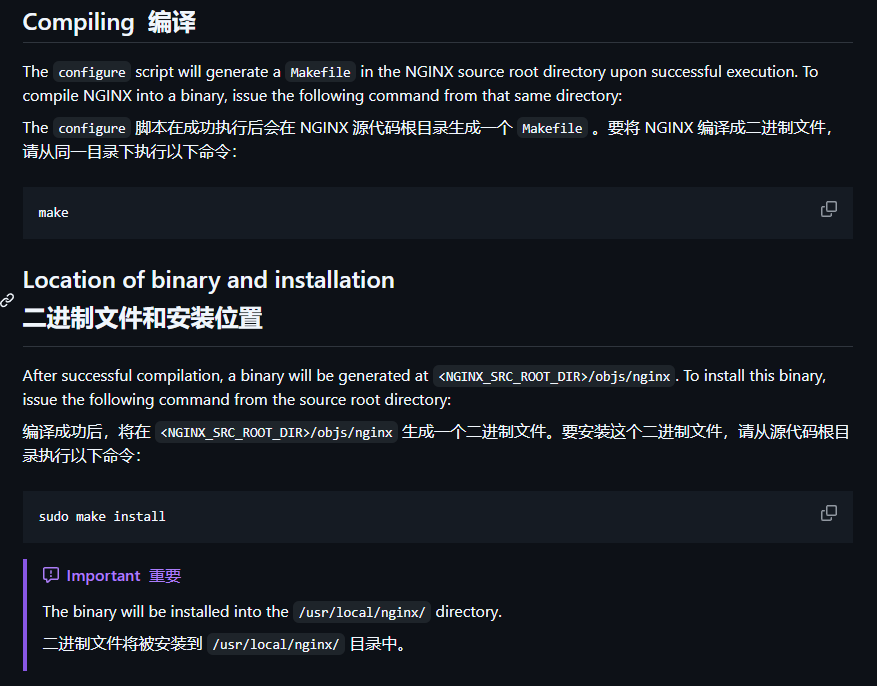Image resolution: width=877 pixels, height=686 pixels.
Task: Click text '二进制文件将被安装到'
Action: point(122,644)
